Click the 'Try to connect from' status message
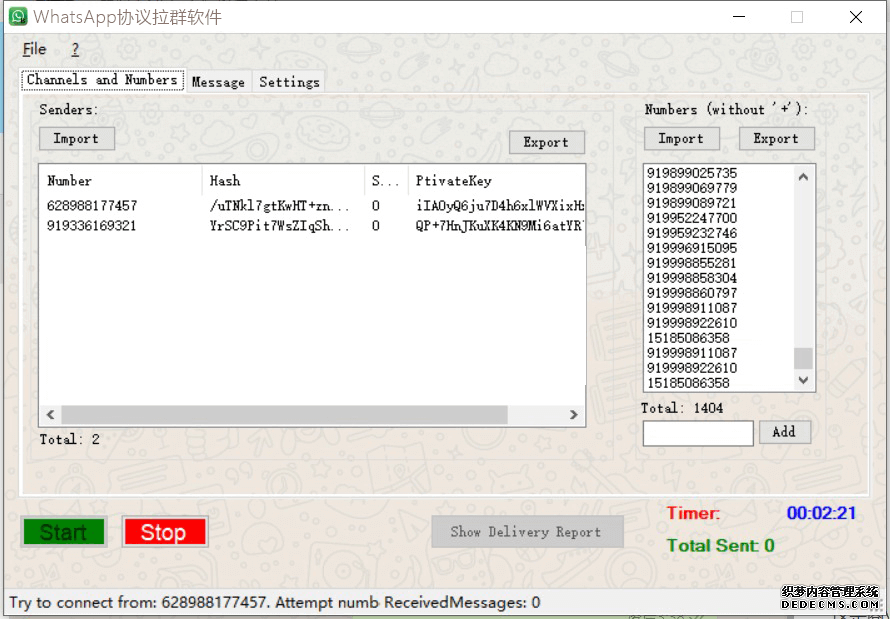This screenshot has width=890, height=619. (x=194, y=603)
